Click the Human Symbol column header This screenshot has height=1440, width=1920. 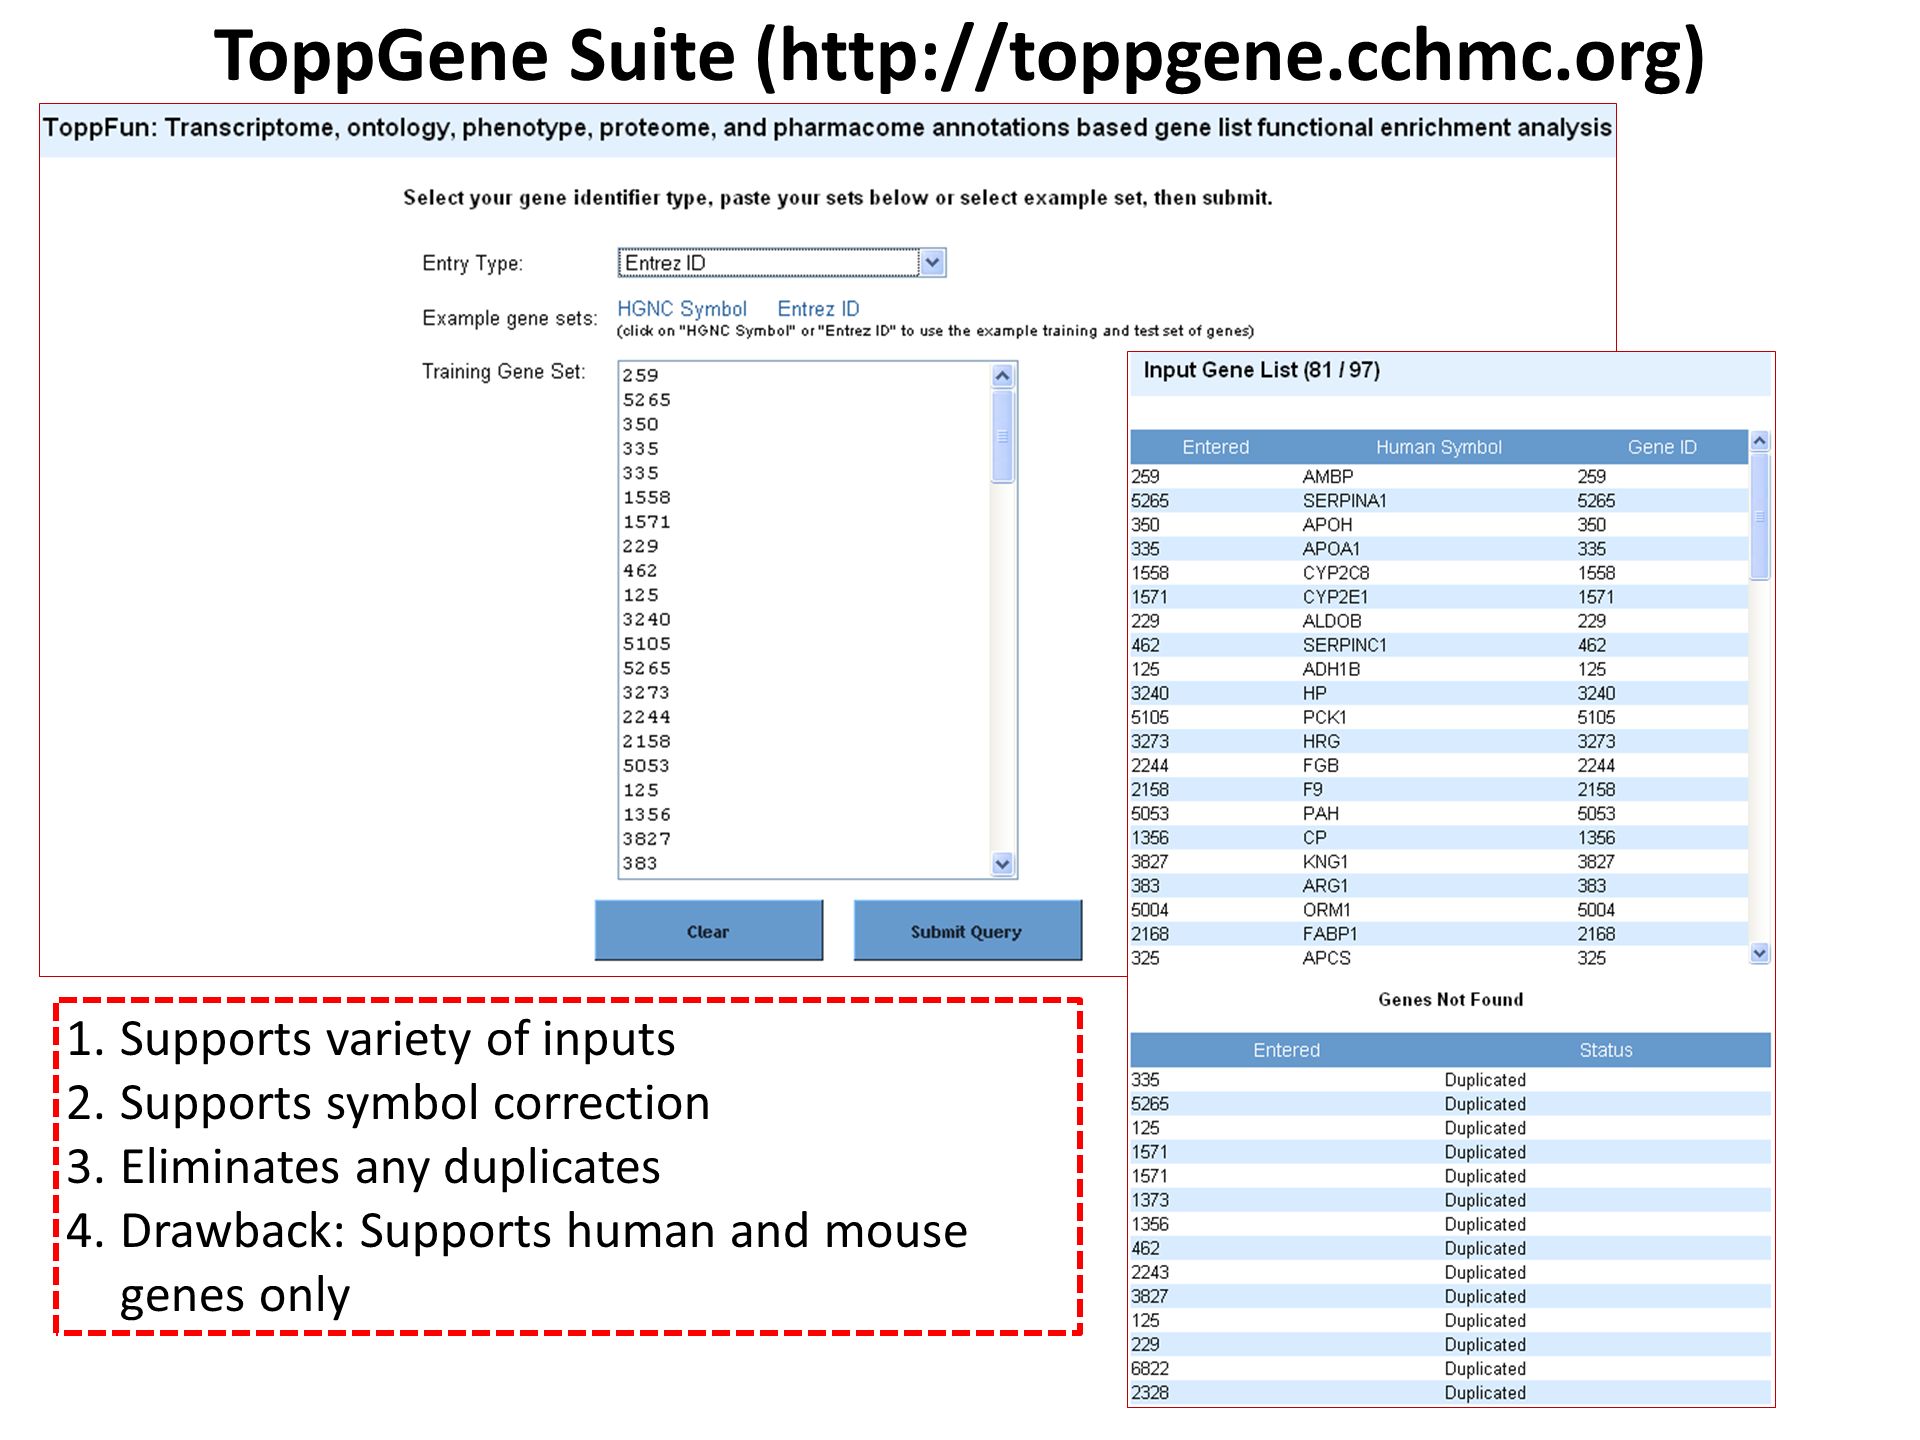pos(1438,447)
